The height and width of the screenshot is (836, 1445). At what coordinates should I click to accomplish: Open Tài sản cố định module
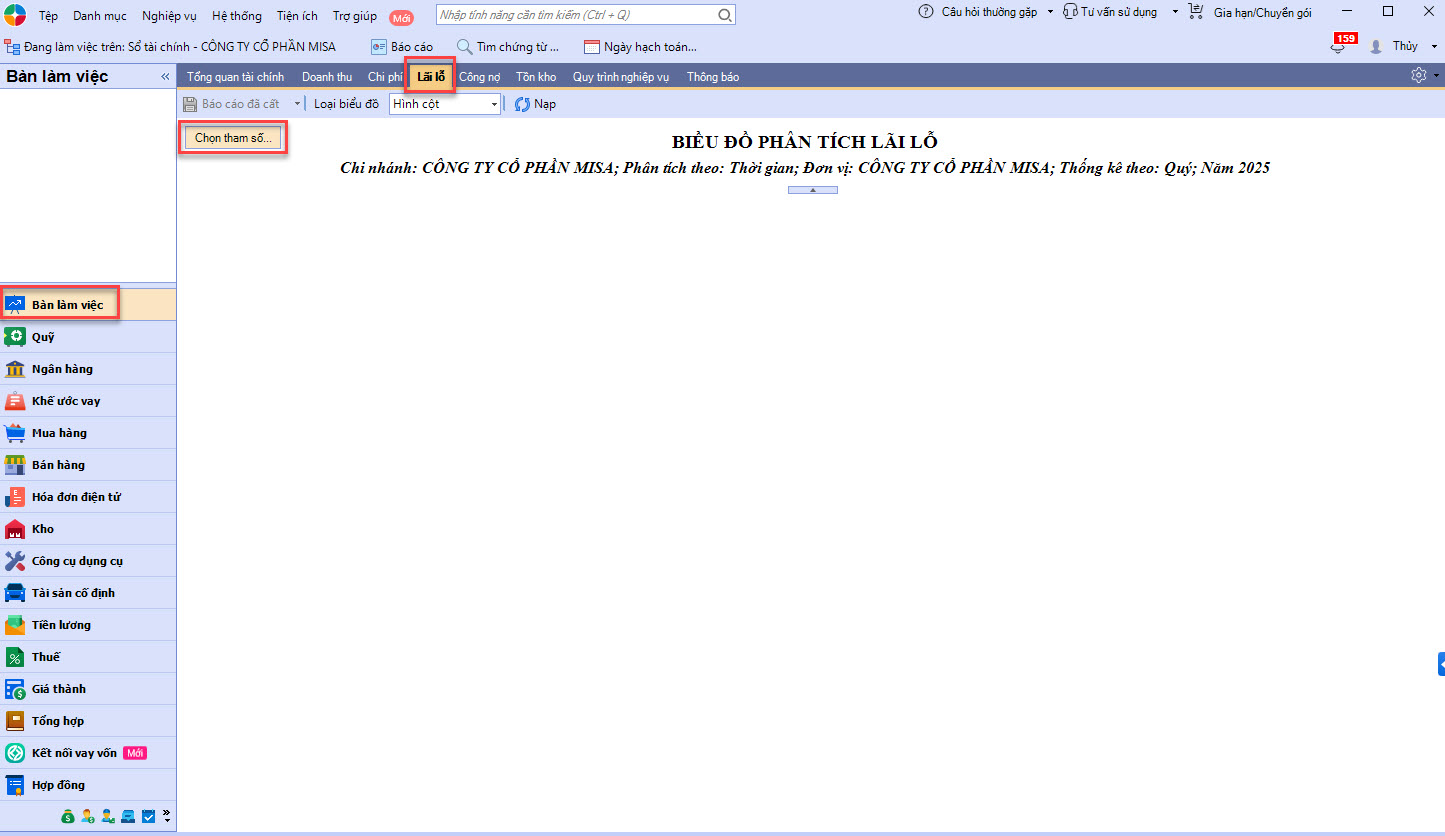click(x=72, y=593)
